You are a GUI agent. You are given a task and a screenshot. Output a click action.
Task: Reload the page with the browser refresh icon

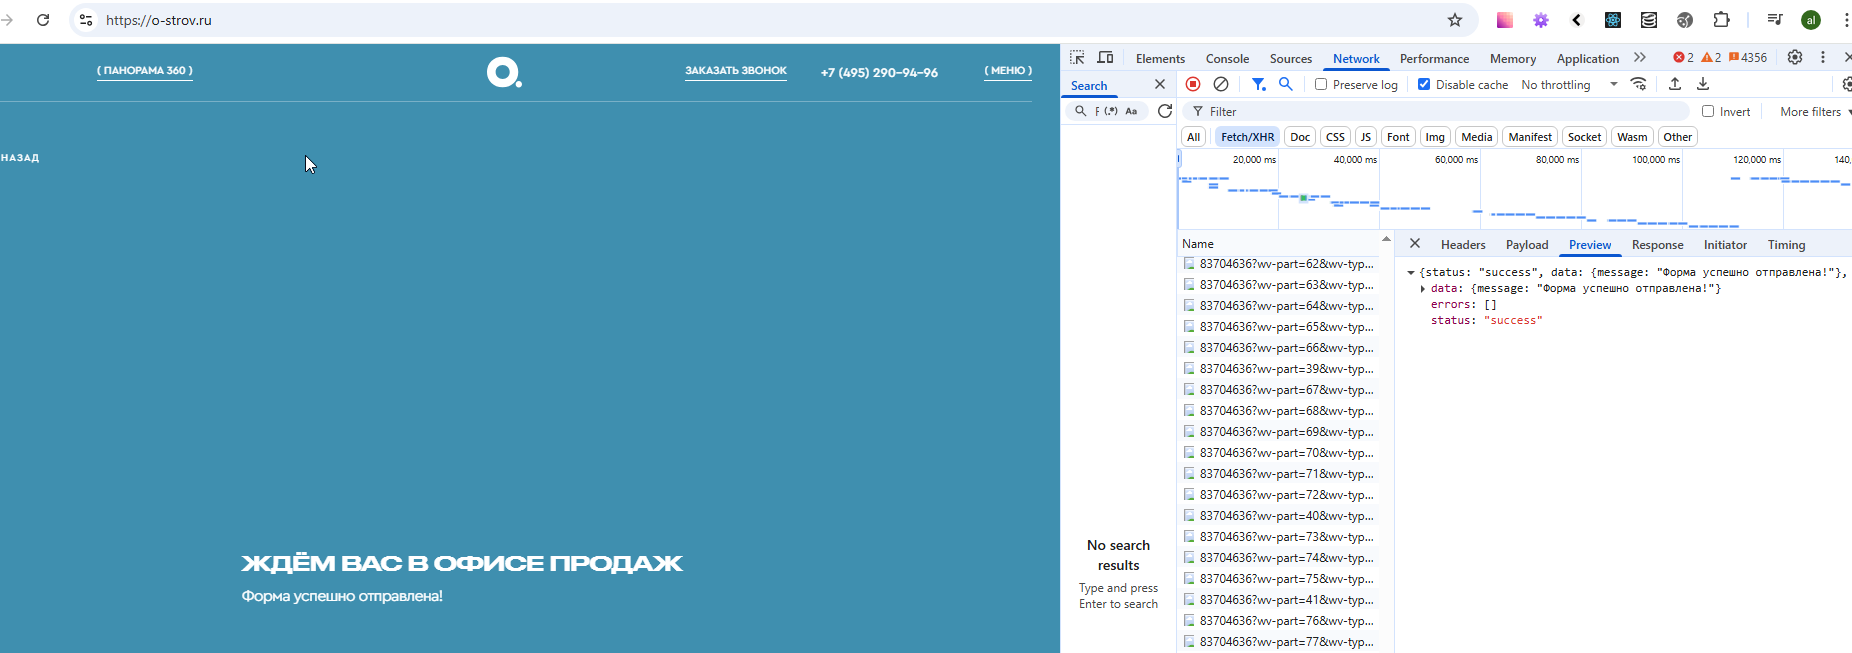pos(43,20)
